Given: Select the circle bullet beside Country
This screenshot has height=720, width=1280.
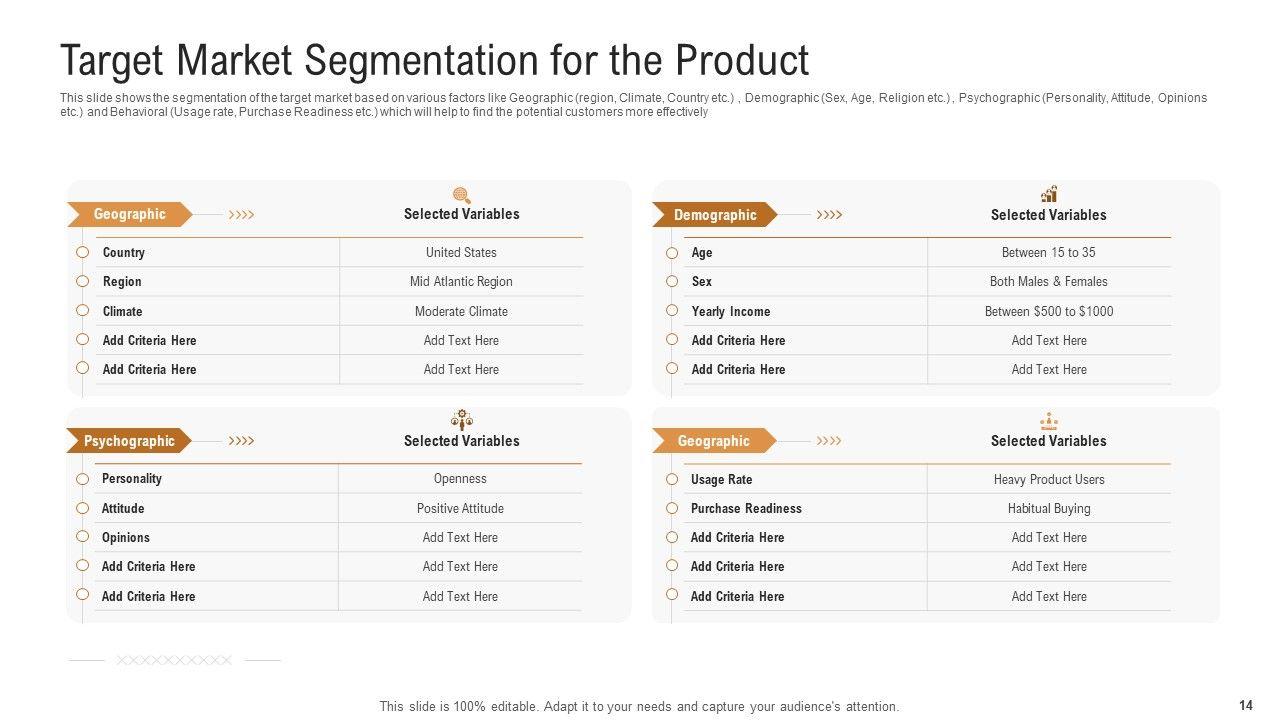Looking at the screenshot, I should pos(83,253).
